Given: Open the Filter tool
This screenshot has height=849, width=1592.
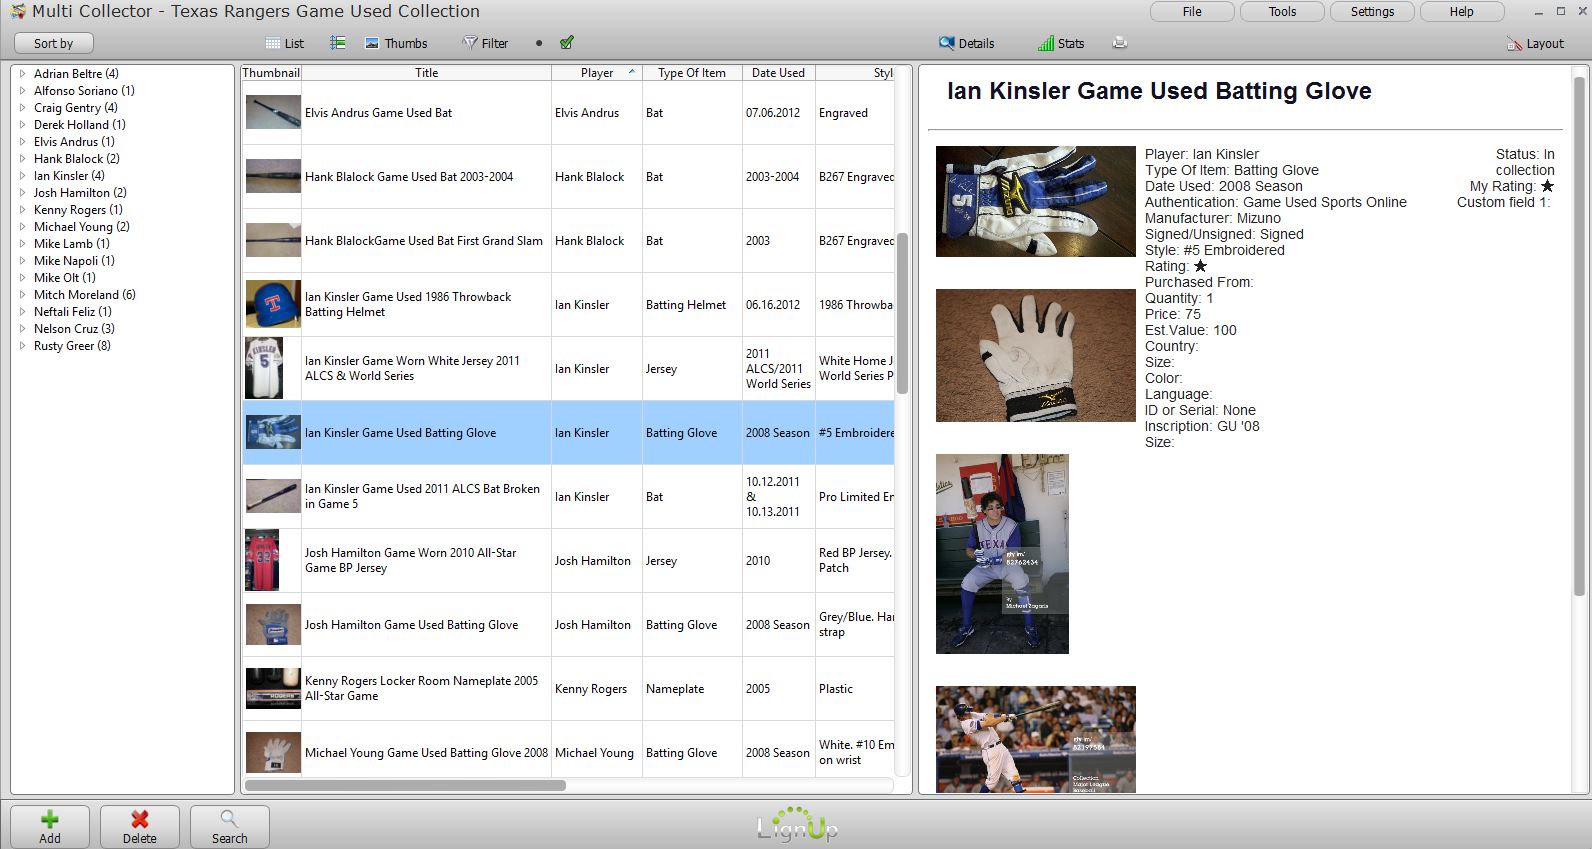Looking at the screenshot, I should [x=485, y=43].
